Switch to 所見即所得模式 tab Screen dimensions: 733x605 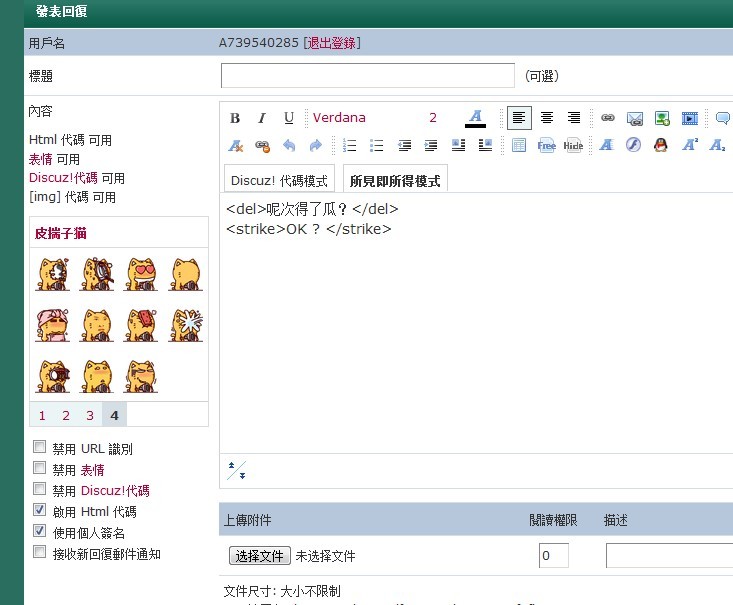pyautogui.click(x=395, y=180)
